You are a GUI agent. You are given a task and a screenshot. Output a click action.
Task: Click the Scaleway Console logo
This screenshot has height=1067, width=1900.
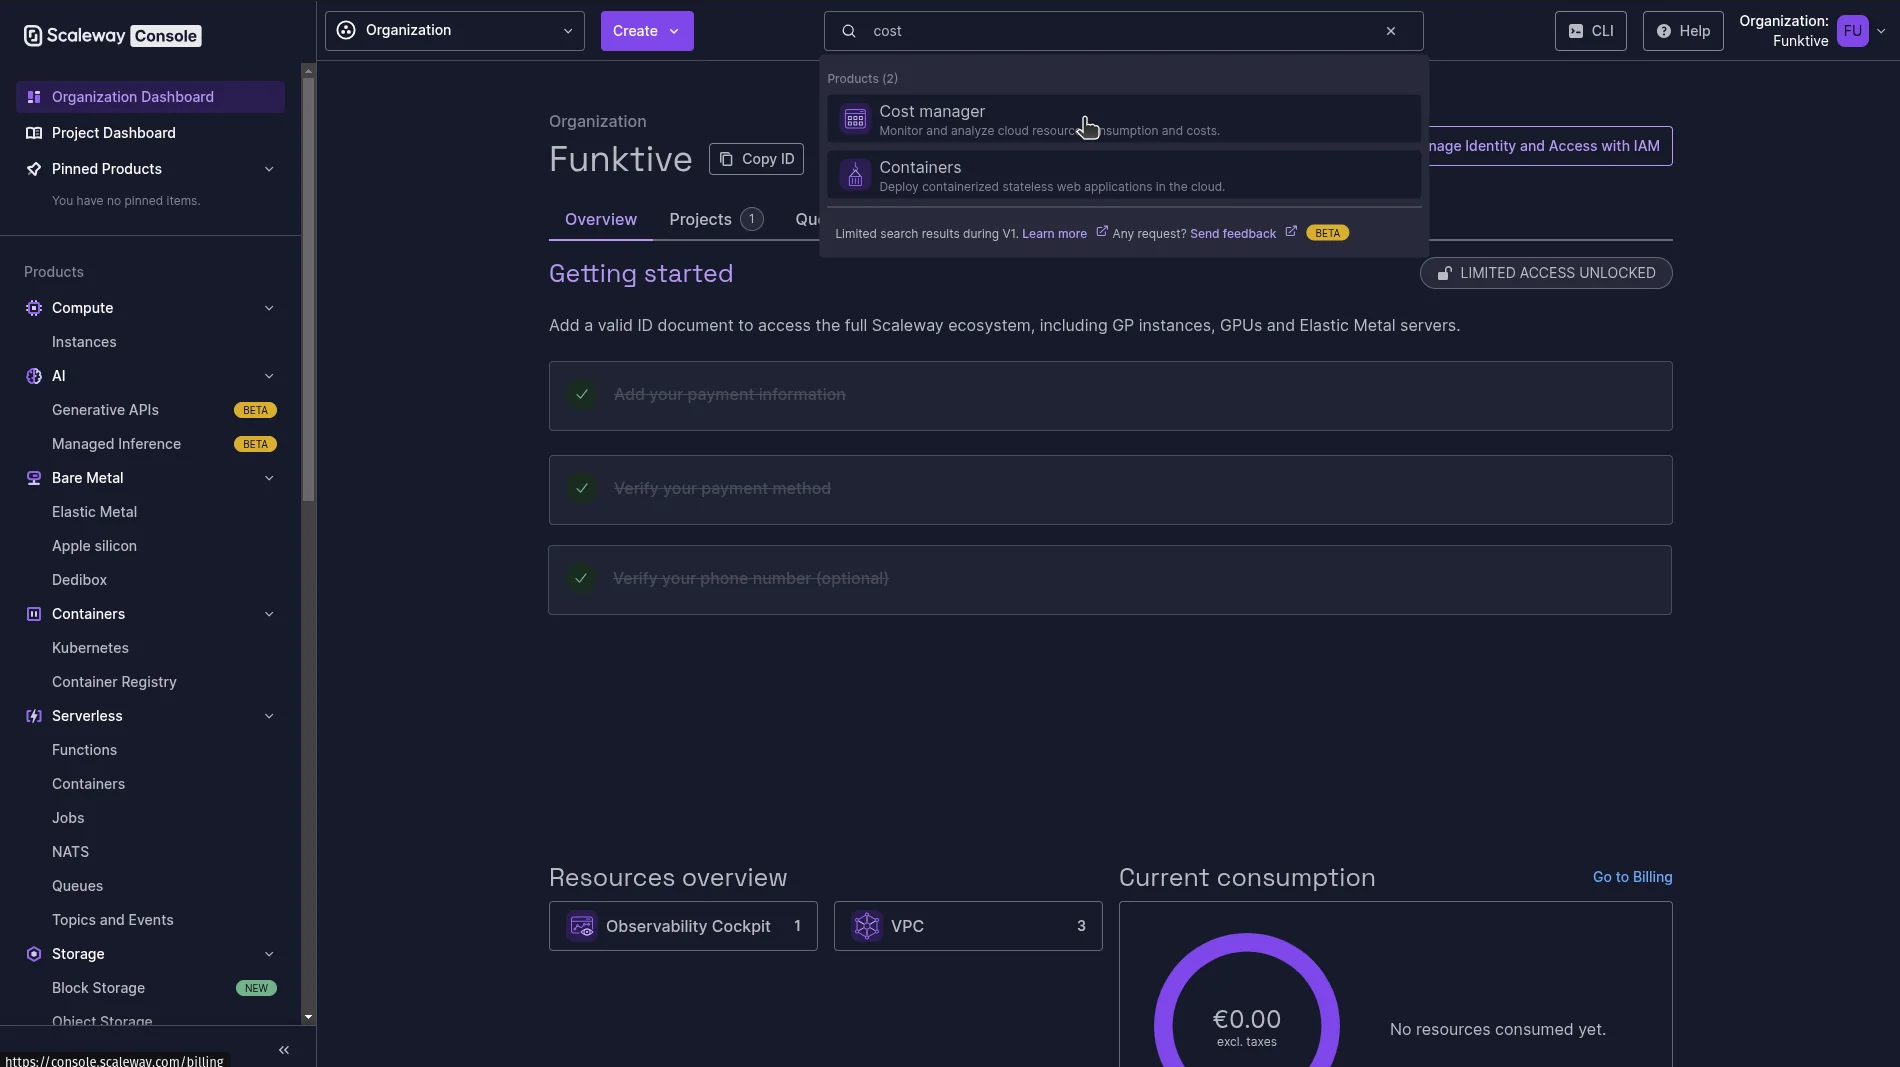[x=112, y=36]
